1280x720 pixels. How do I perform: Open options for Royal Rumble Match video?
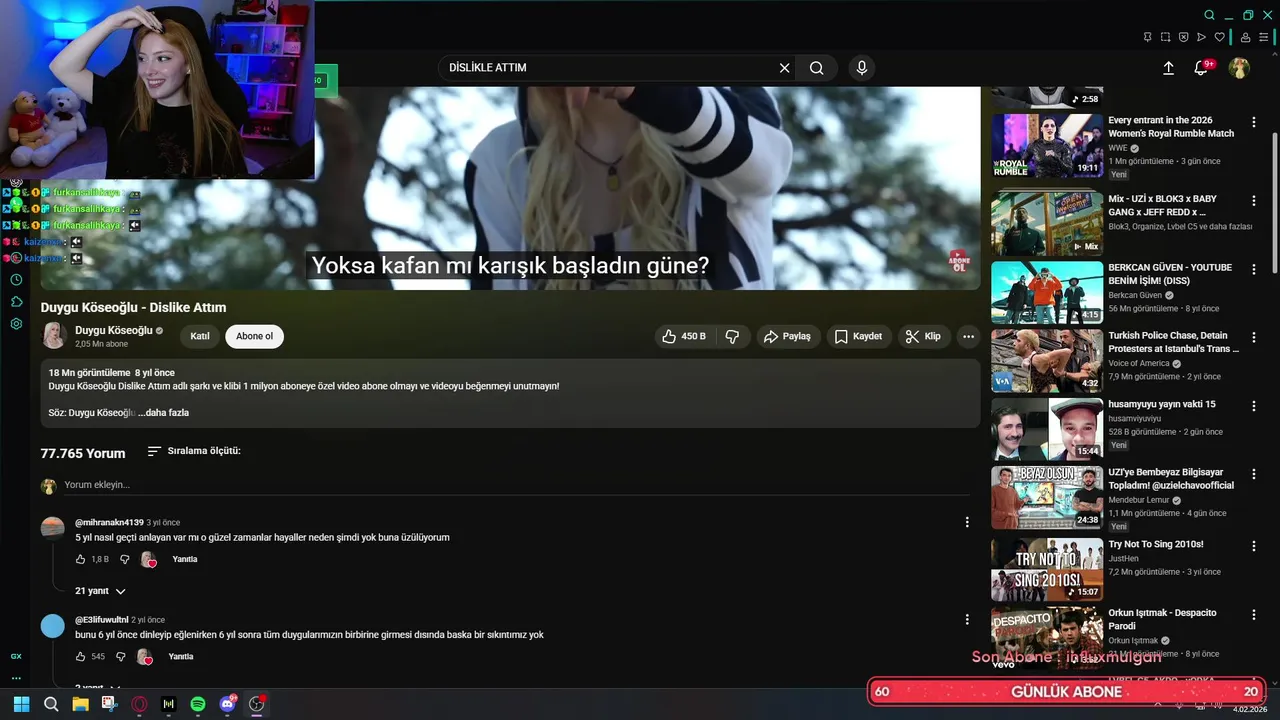(x=1254, y=122)
